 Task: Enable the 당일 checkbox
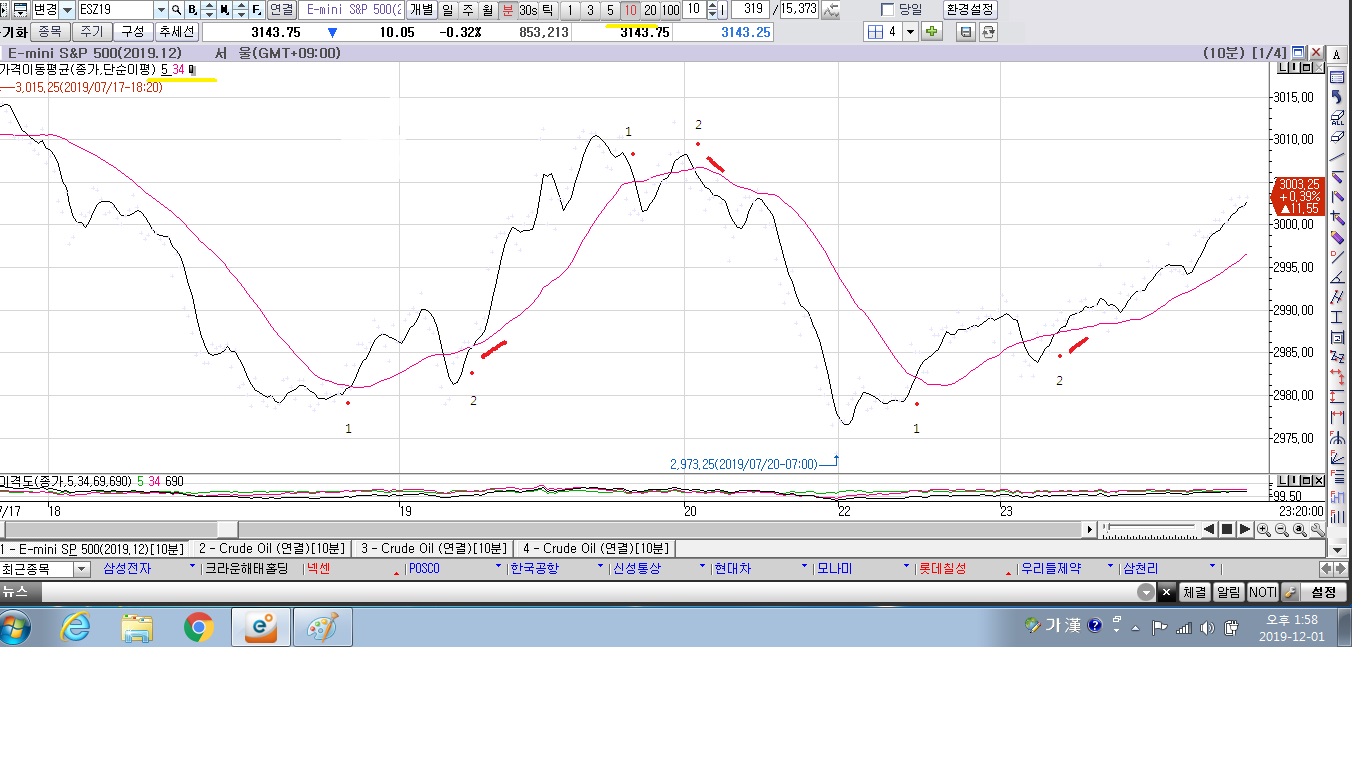(x=887, y=10)
